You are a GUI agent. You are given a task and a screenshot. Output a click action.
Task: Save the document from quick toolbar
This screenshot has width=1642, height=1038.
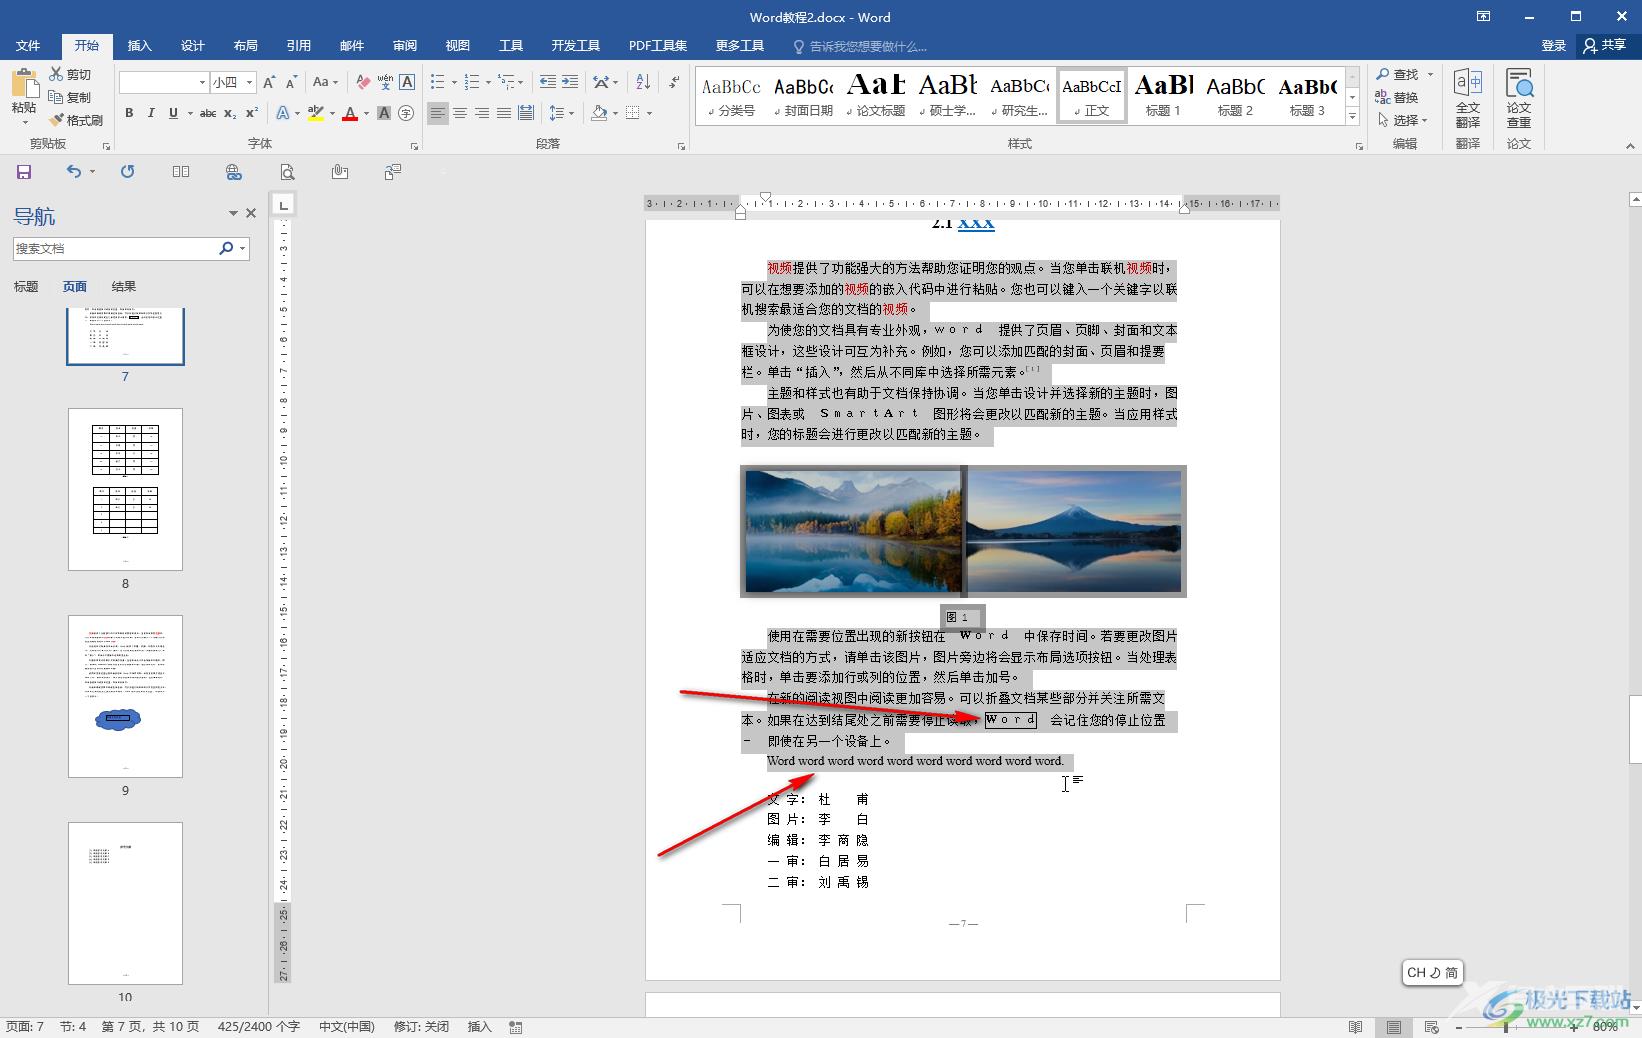[24, 172]
